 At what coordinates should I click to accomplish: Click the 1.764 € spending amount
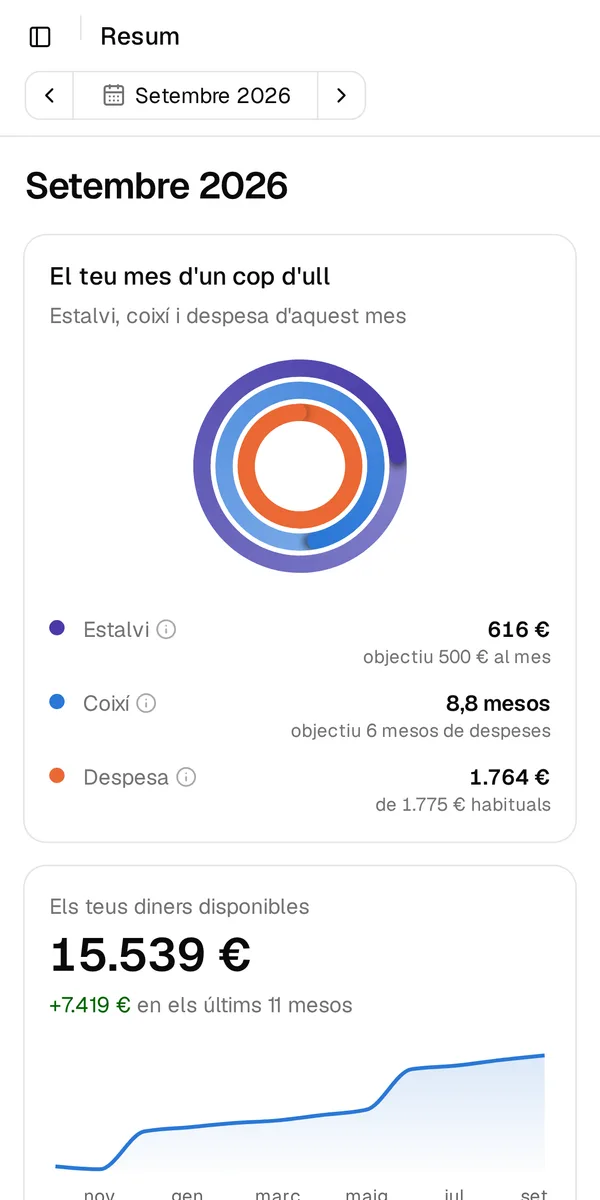tap(510, 777)
